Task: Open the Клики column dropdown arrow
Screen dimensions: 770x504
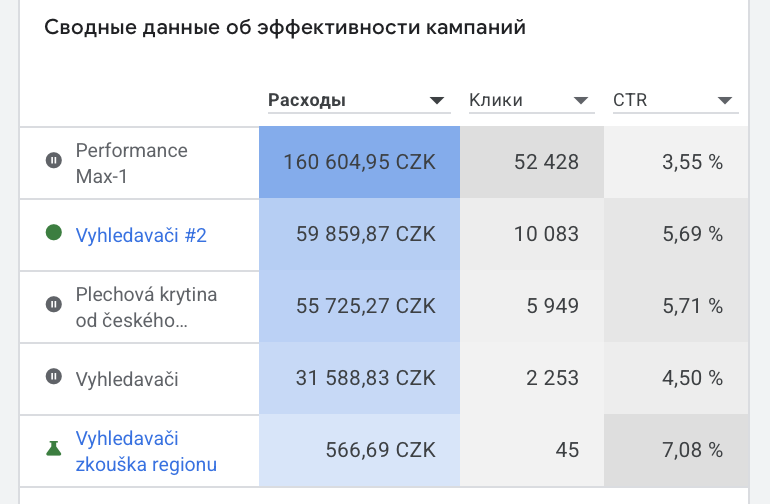Action: 580,100
